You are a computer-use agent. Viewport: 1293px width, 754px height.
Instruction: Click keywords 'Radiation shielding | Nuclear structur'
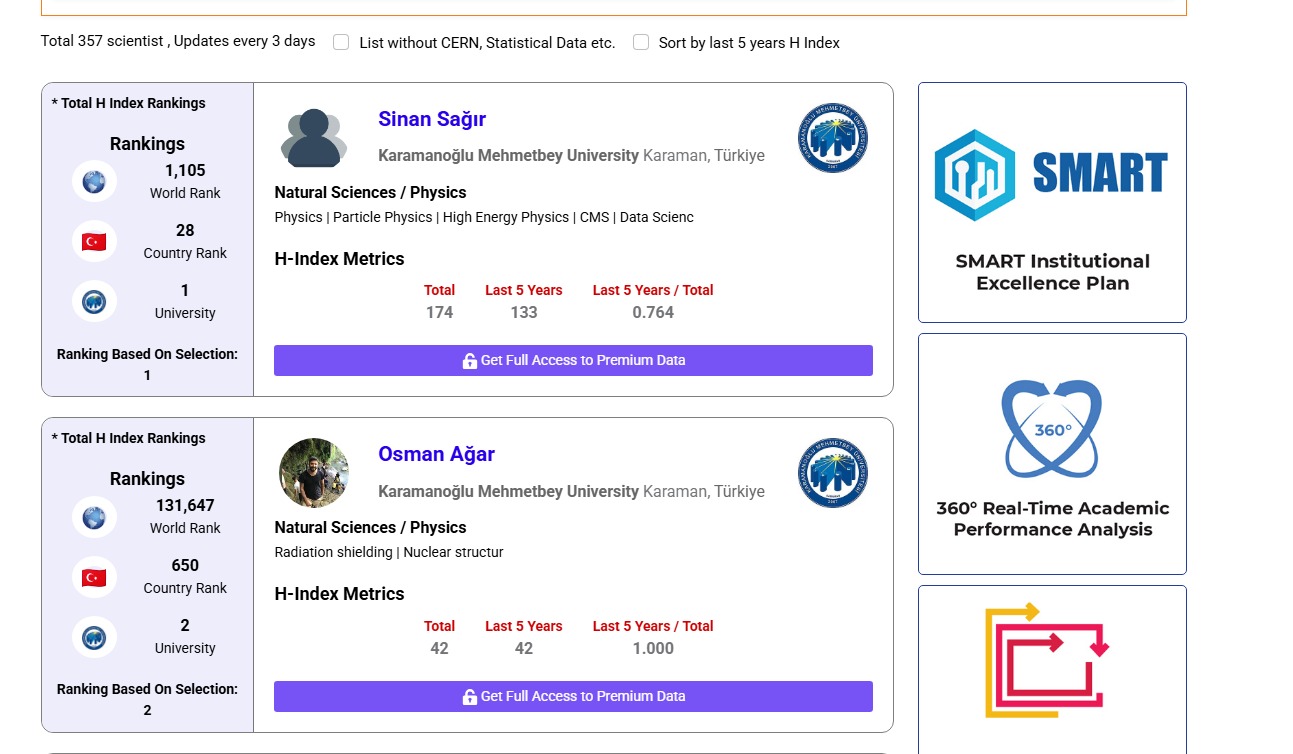click(389, 552)
